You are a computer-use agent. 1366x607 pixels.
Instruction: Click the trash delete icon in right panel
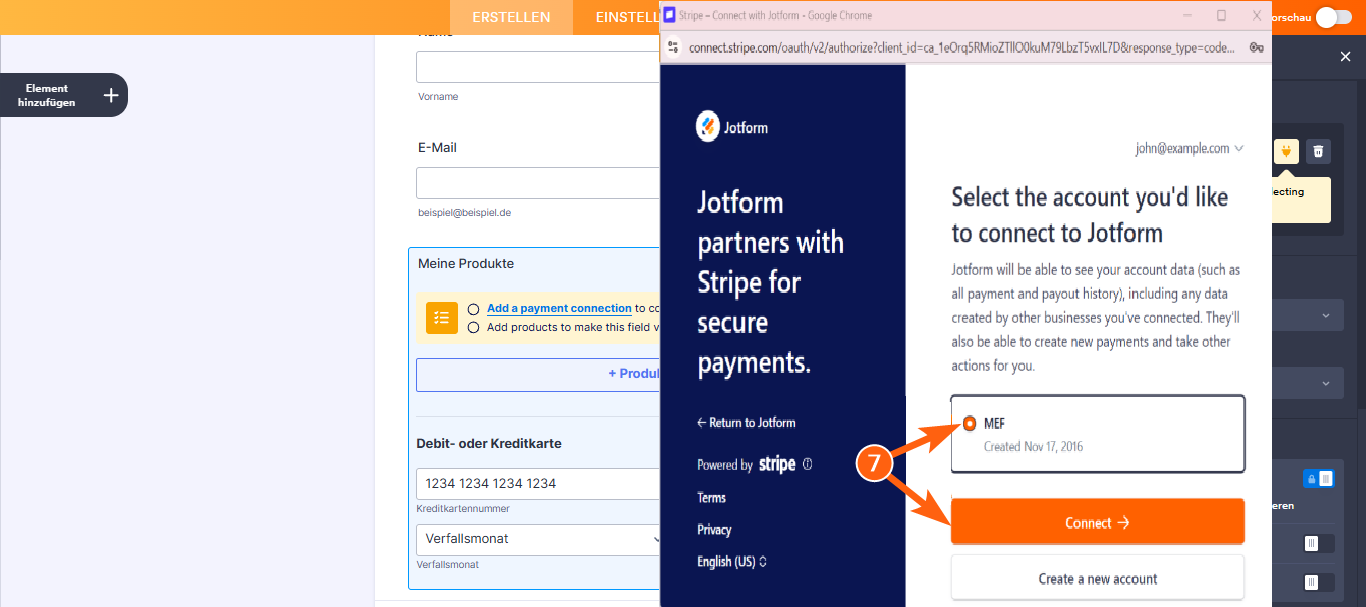click(x=1318, y=151)
